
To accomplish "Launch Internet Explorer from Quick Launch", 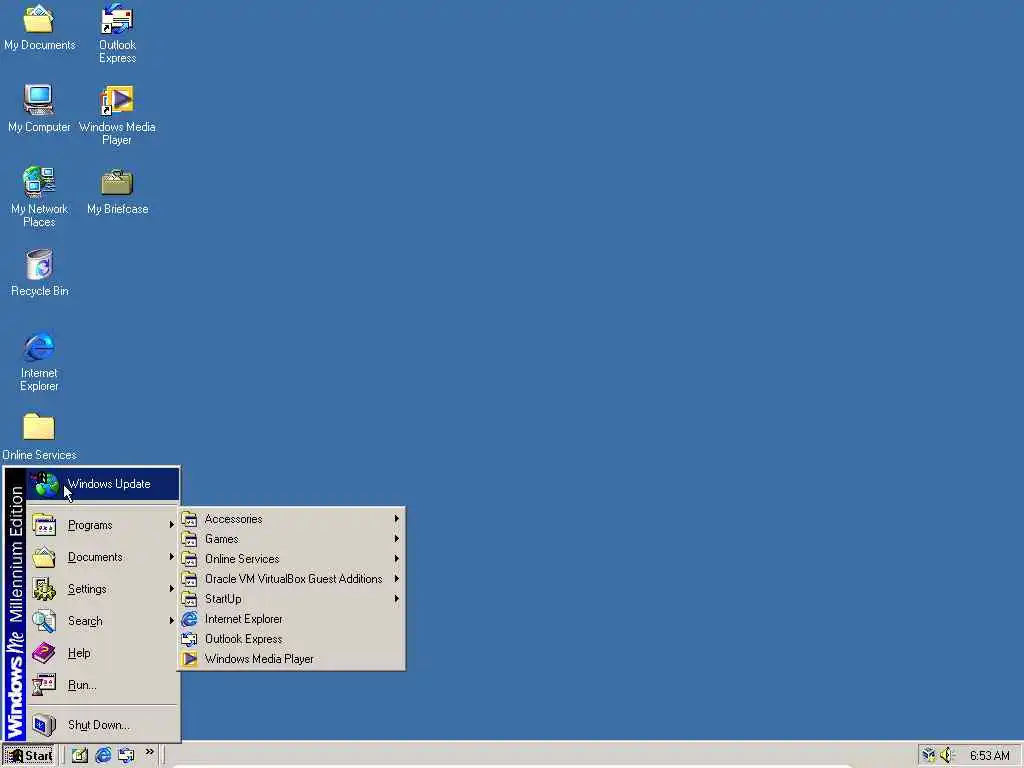I will click(x=103, y=756).
